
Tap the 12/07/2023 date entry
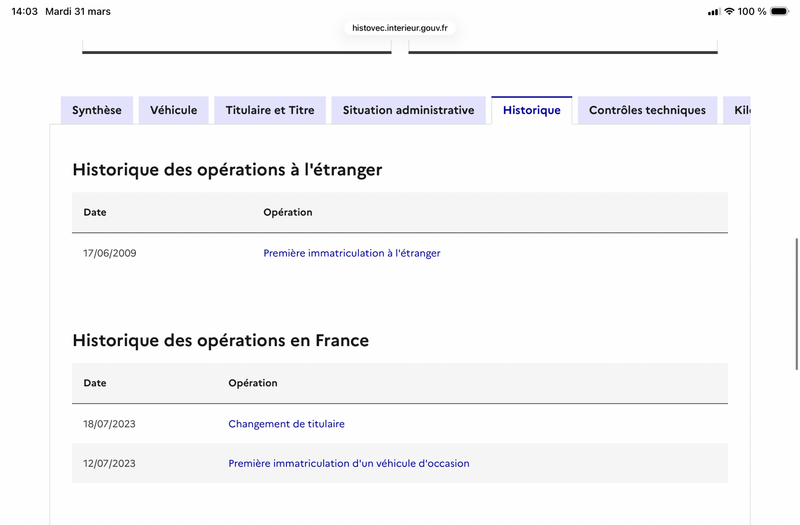click(110, 463)
